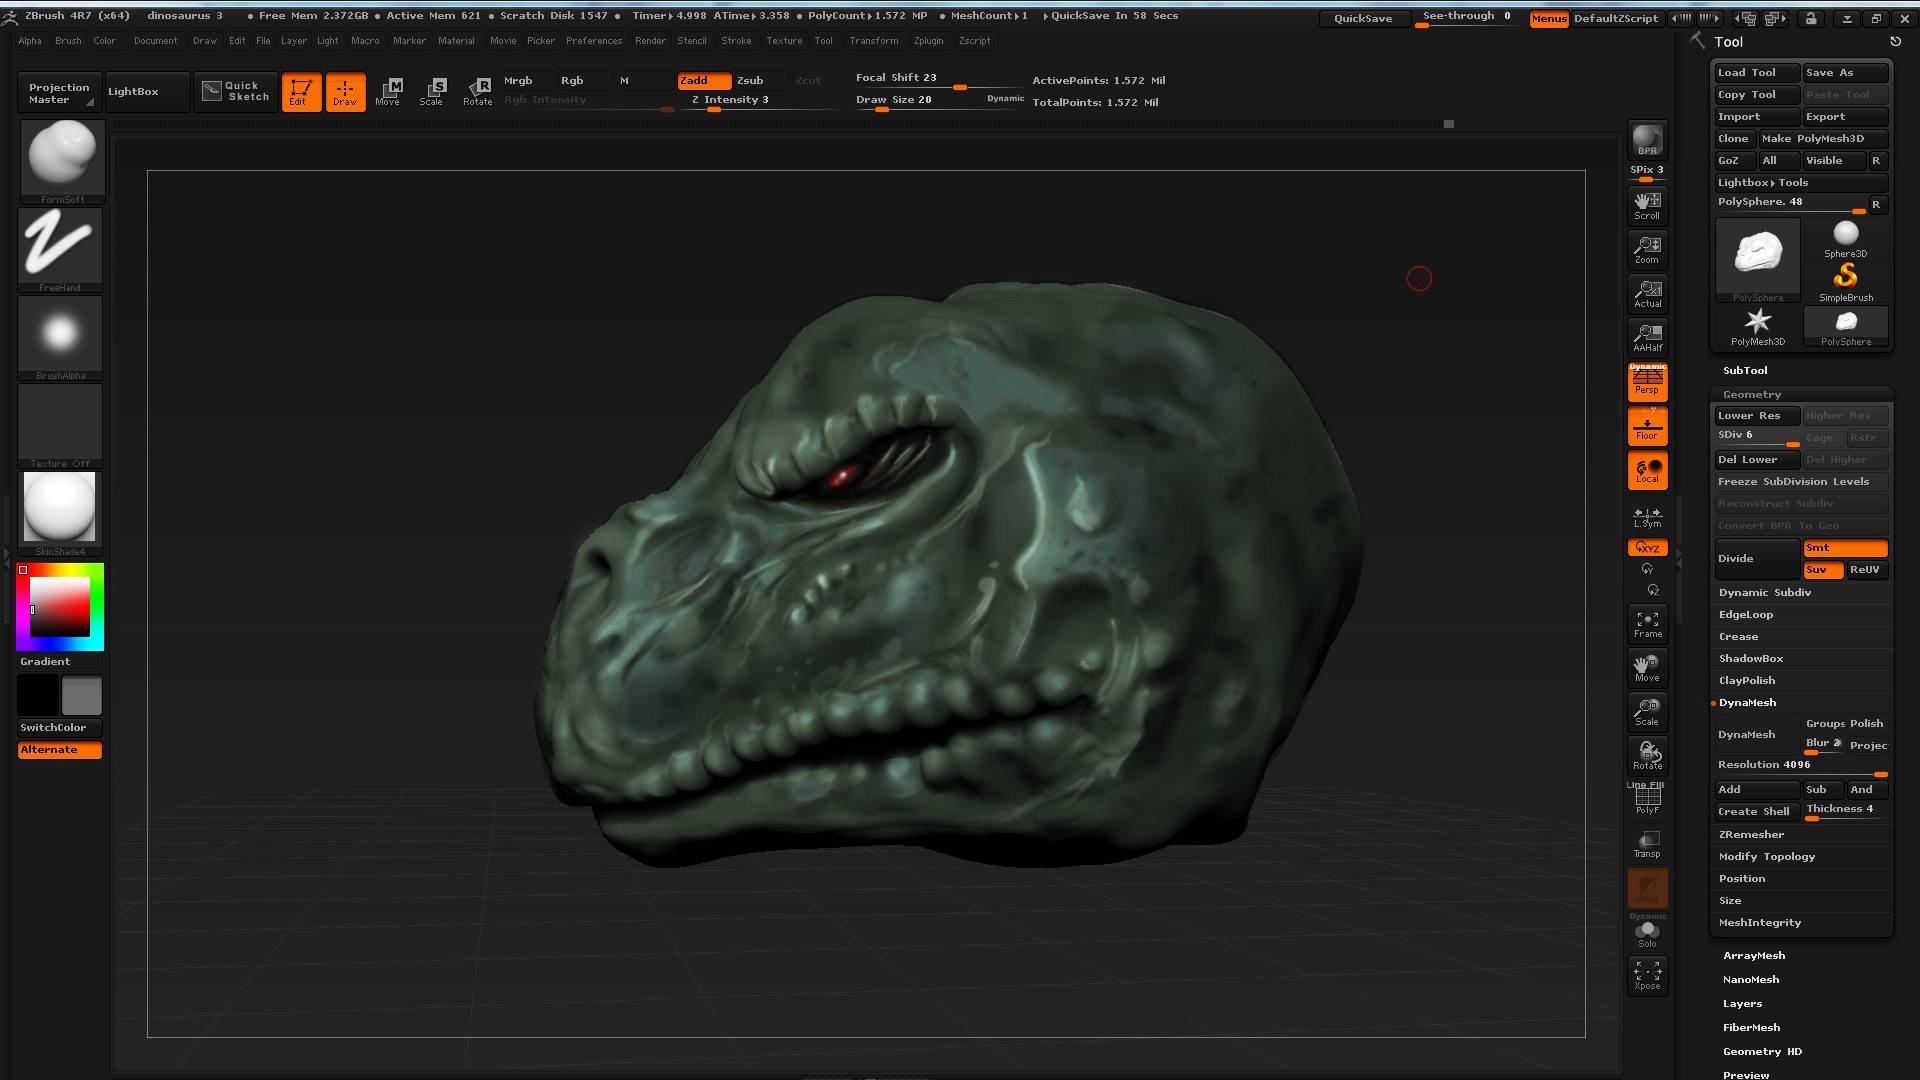Expand the Dynamic Subdiv section
Image resolution: width=1920 pixels, height=1080 pixels.
pyautogui.click(x=1765, y=592)
